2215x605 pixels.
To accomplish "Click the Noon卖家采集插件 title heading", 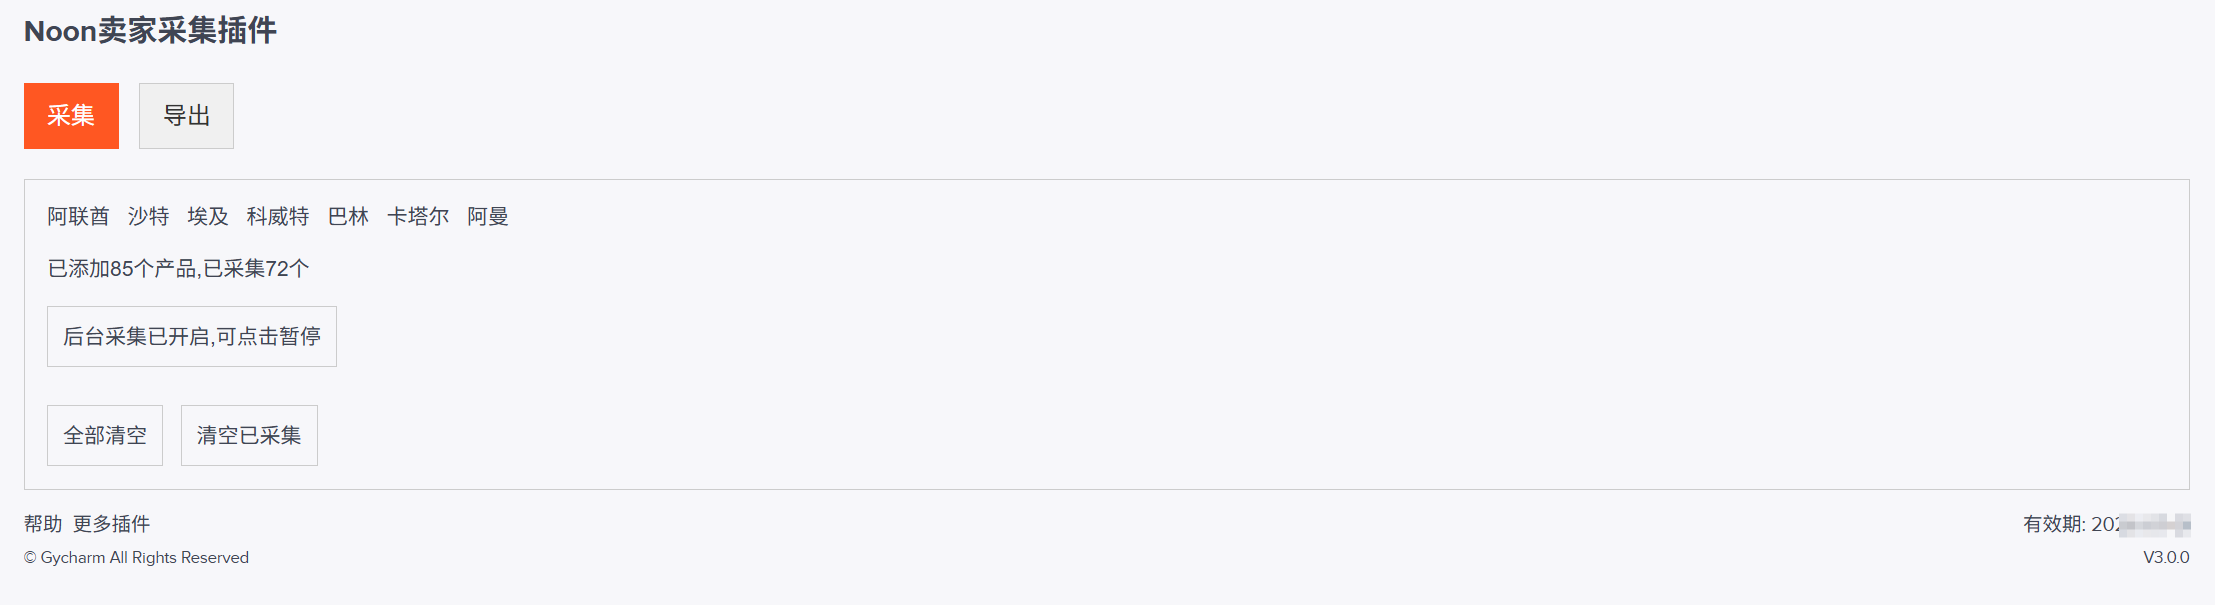I will [x=150, y=31].
